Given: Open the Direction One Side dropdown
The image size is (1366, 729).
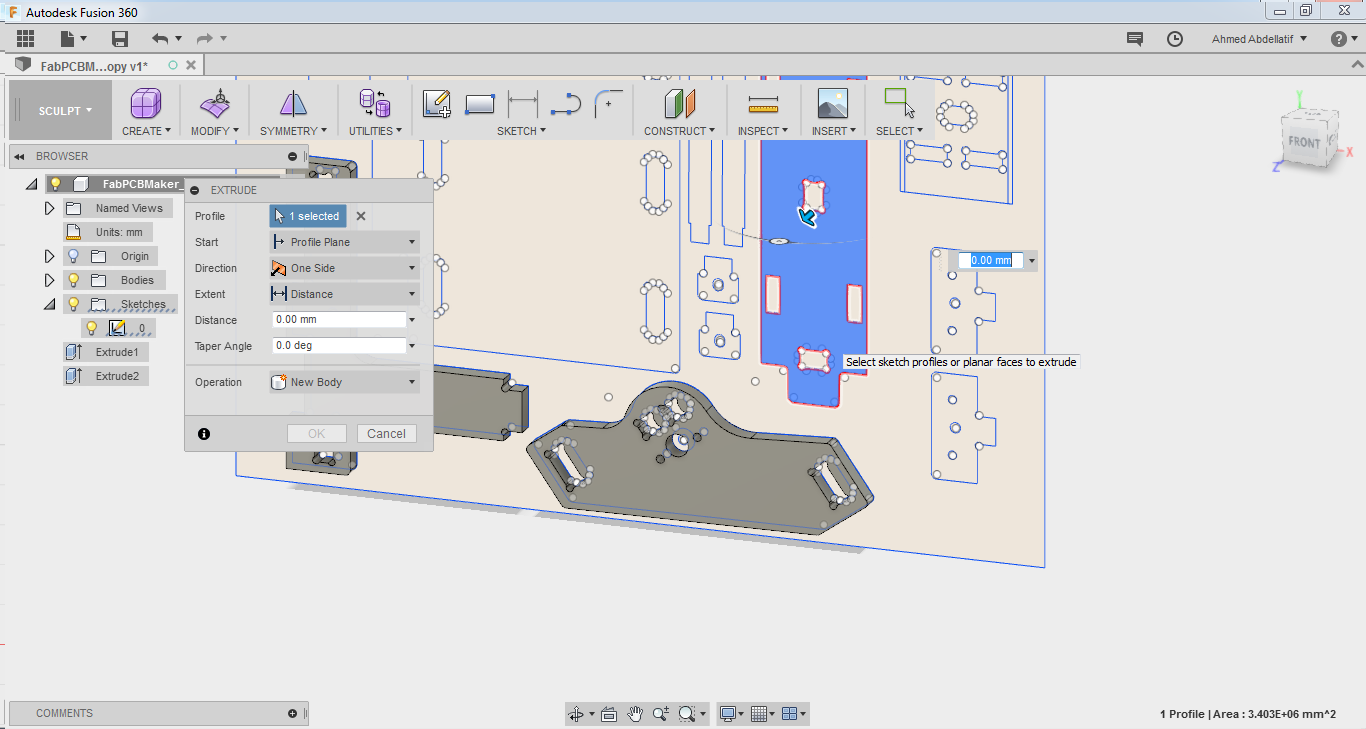Looking at the screenshot, I should (344, 268).
